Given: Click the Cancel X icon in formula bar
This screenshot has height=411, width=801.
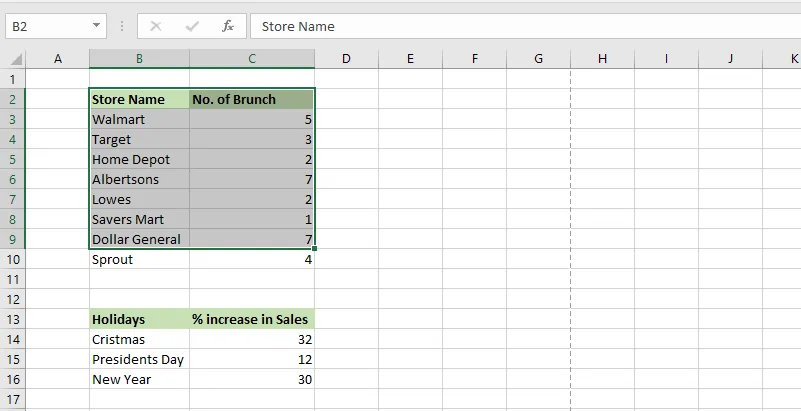Looking at the screenshot, I should point(156,26).
